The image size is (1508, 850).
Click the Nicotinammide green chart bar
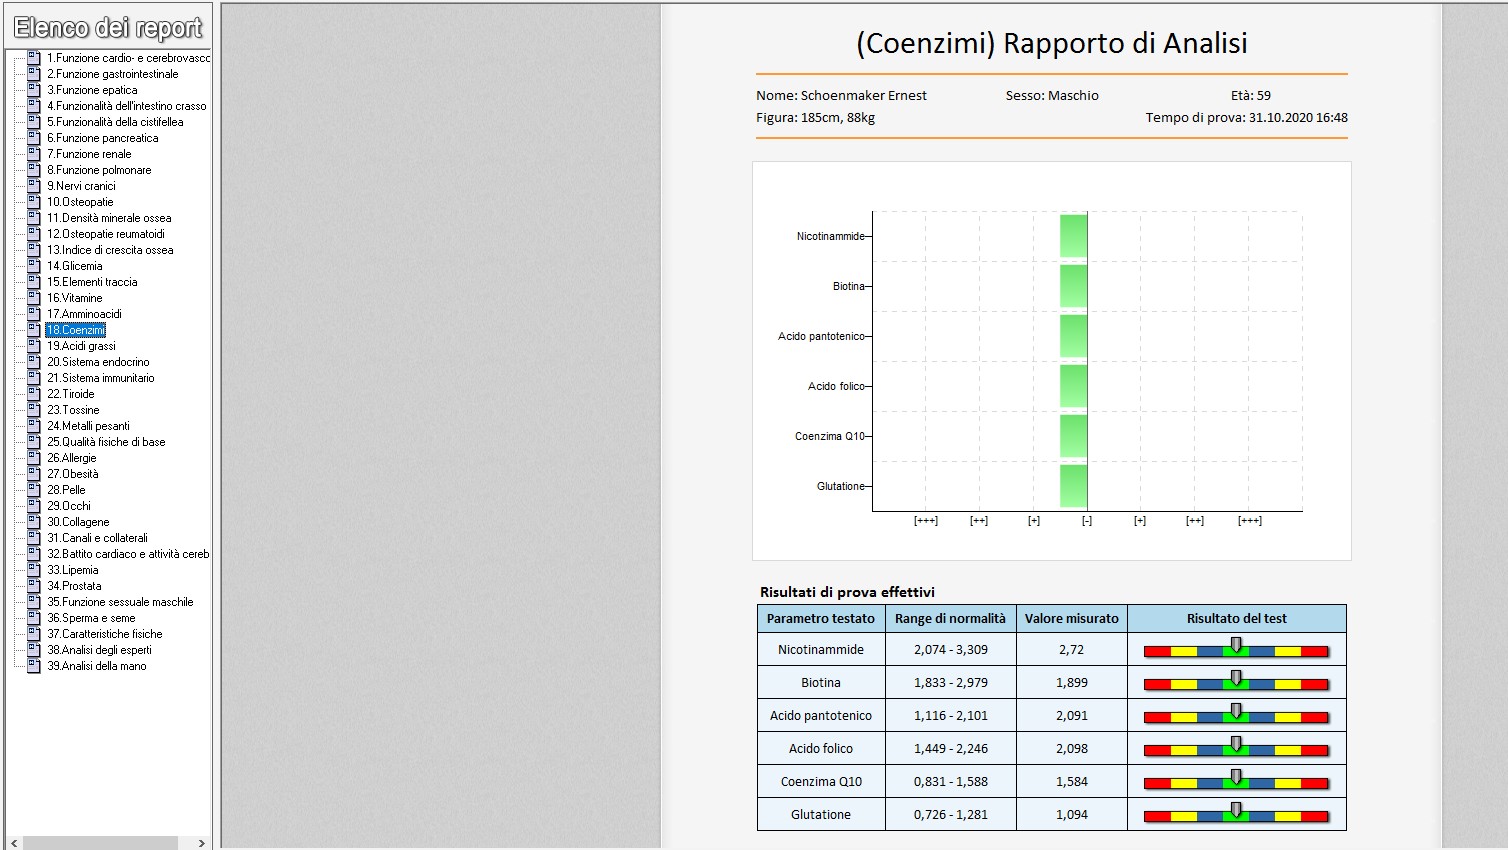point(1073,236)
